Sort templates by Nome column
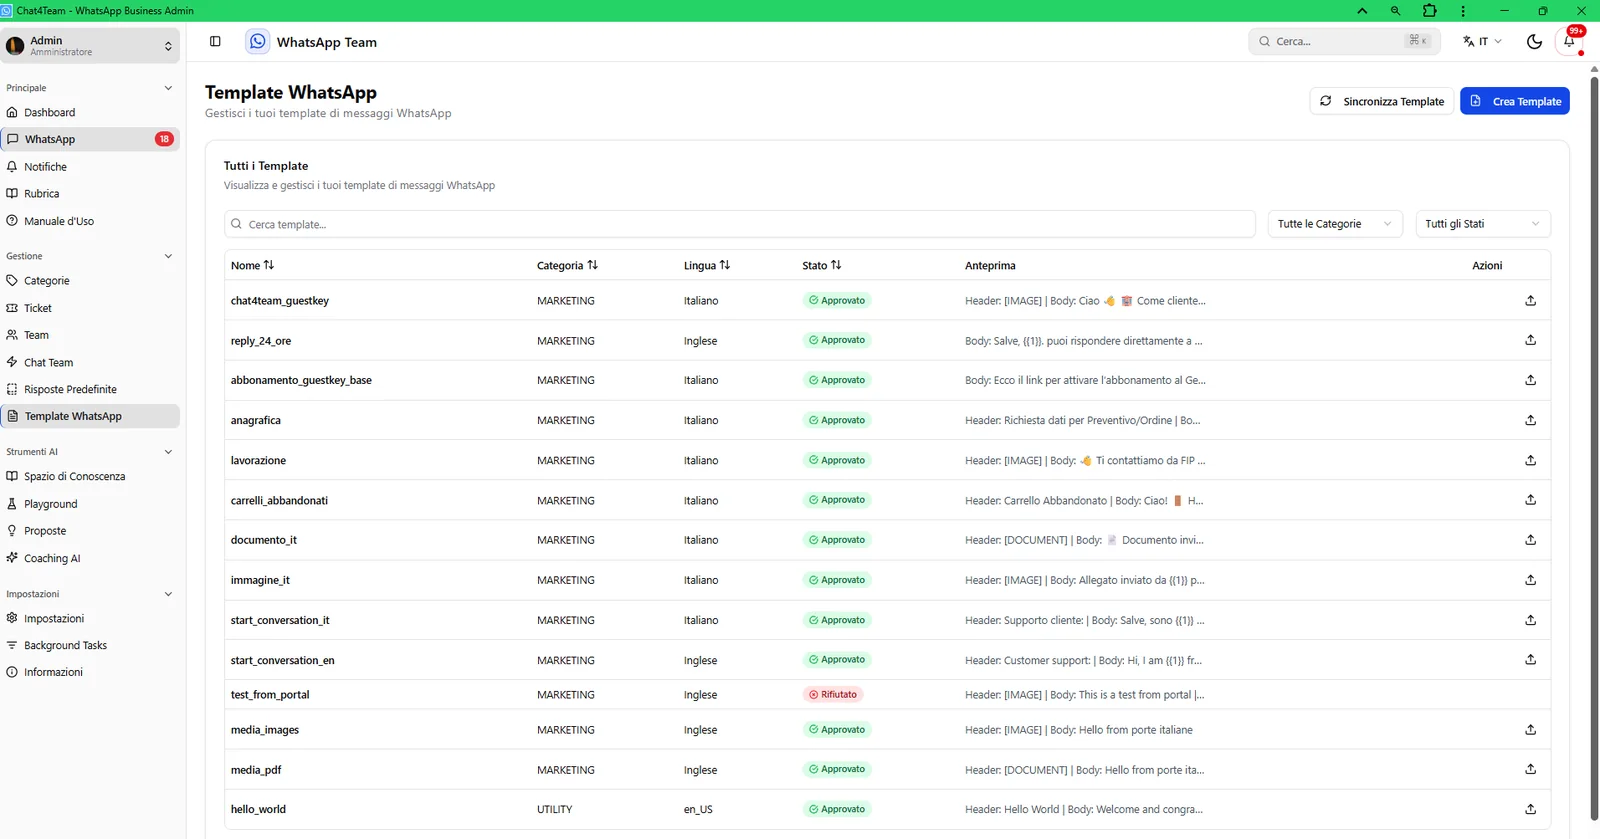 pos(252,265)
